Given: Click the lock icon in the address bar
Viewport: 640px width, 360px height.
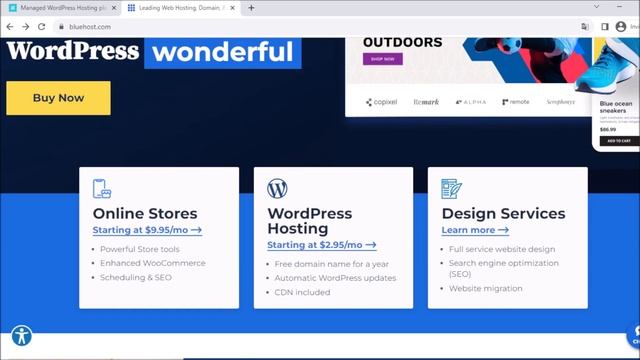Looking at the screenshot, I should [x=61, y=27].
